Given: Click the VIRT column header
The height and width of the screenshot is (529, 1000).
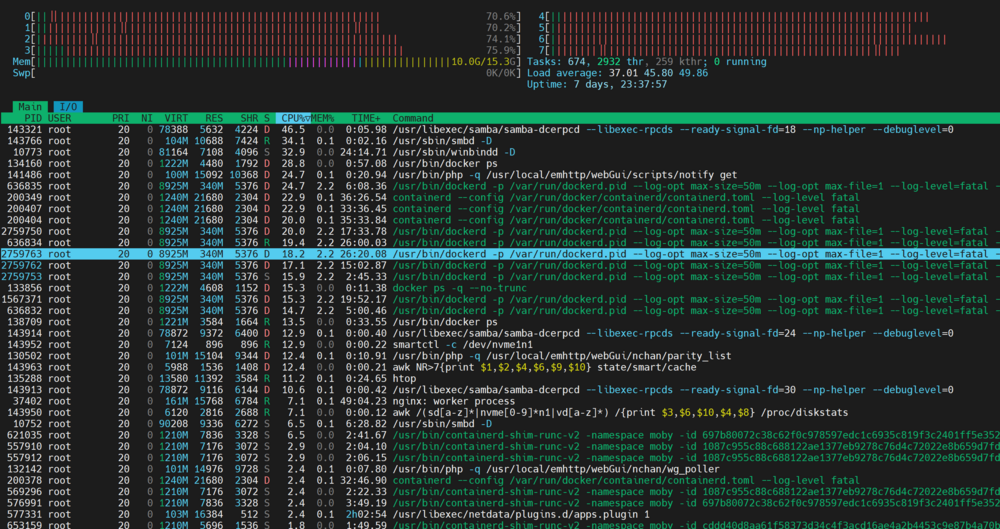Looking at the screenshot, I should [176, 118].
